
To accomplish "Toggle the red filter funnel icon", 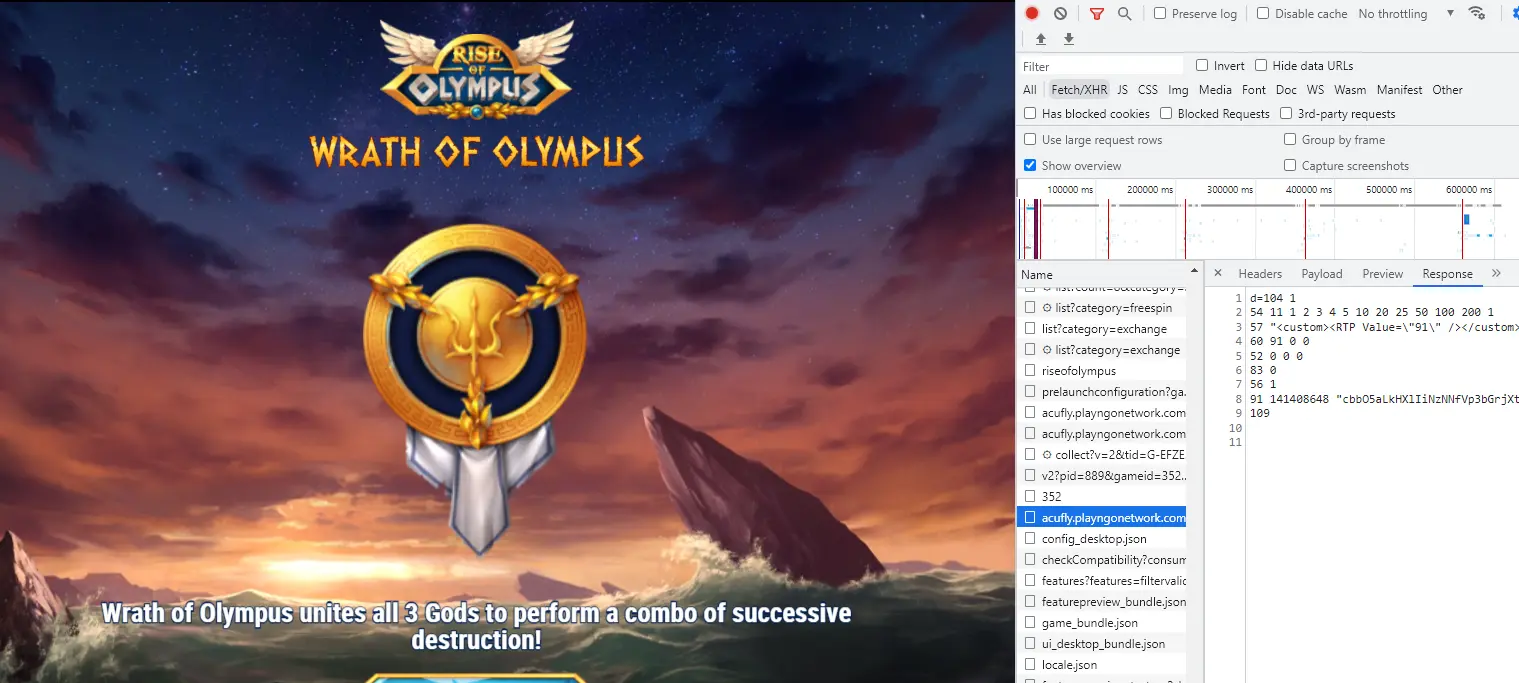I will 1097,14.
